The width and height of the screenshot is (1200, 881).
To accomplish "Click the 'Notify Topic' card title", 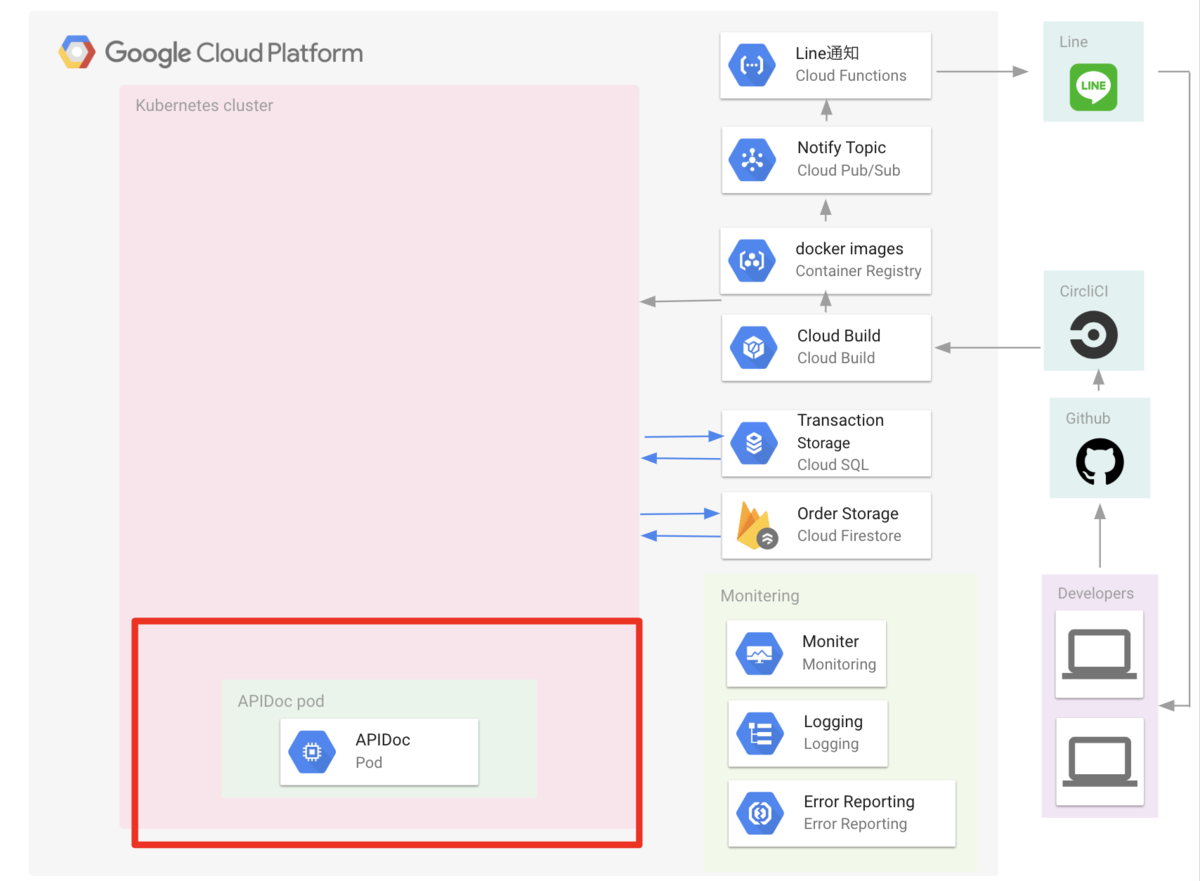I will 841,148.
